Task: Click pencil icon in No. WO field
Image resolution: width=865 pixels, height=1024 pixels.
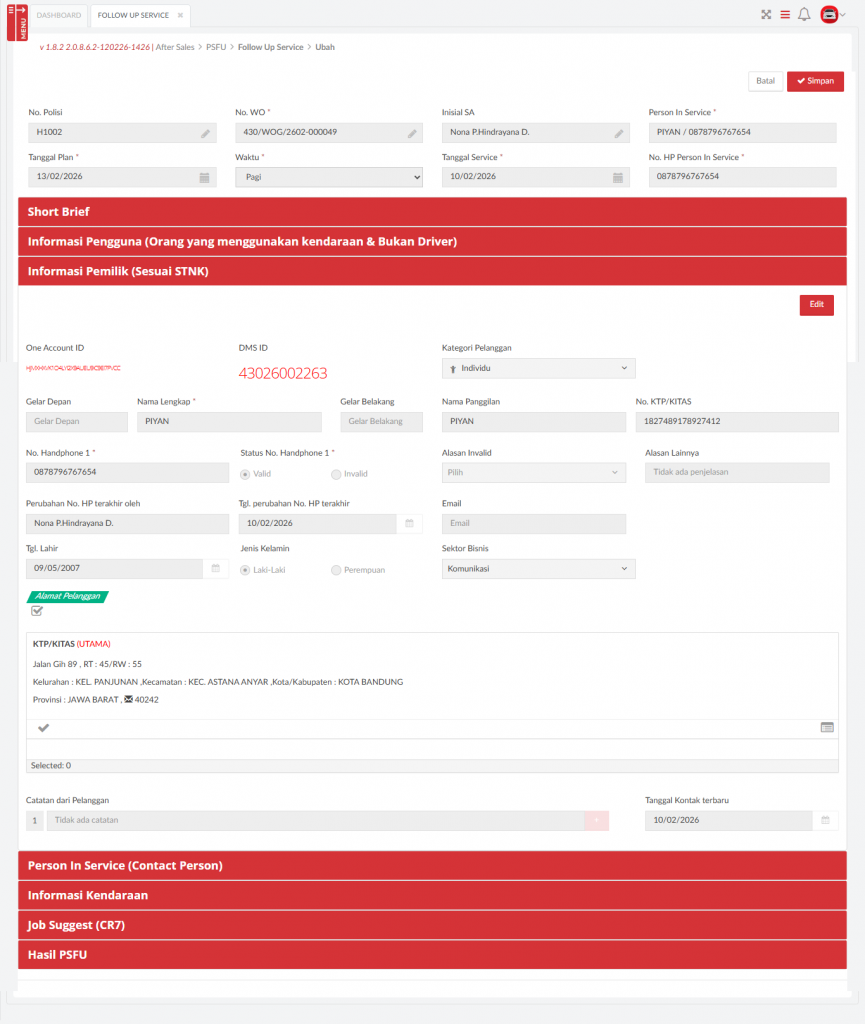Action: coord(412,133)
